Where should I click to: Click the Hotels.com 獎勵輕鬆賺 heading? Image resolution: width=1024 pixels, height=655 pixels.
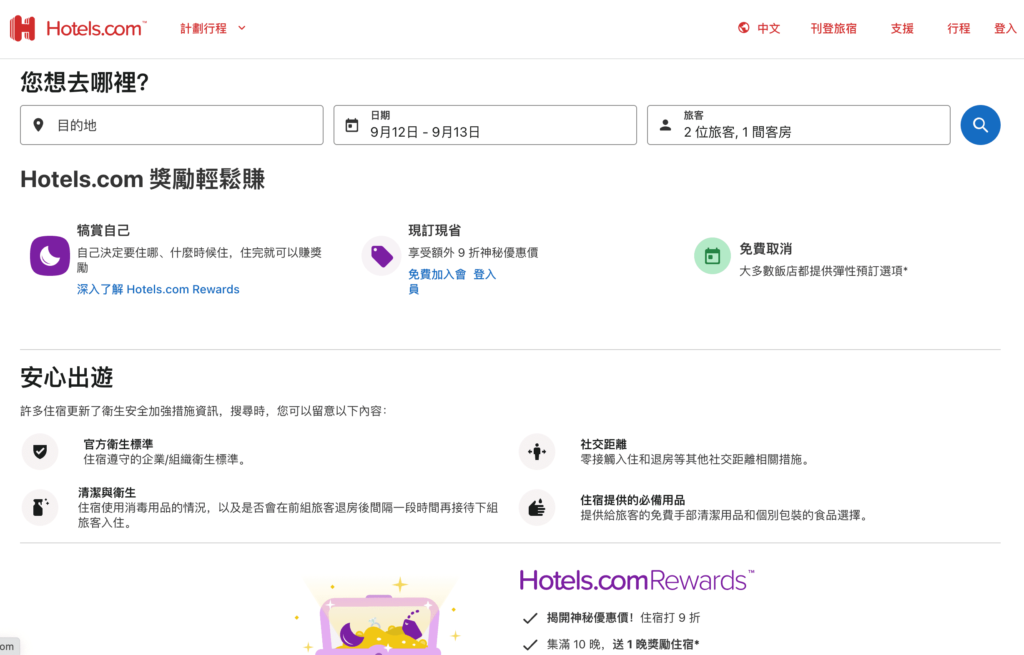(142, 179)
